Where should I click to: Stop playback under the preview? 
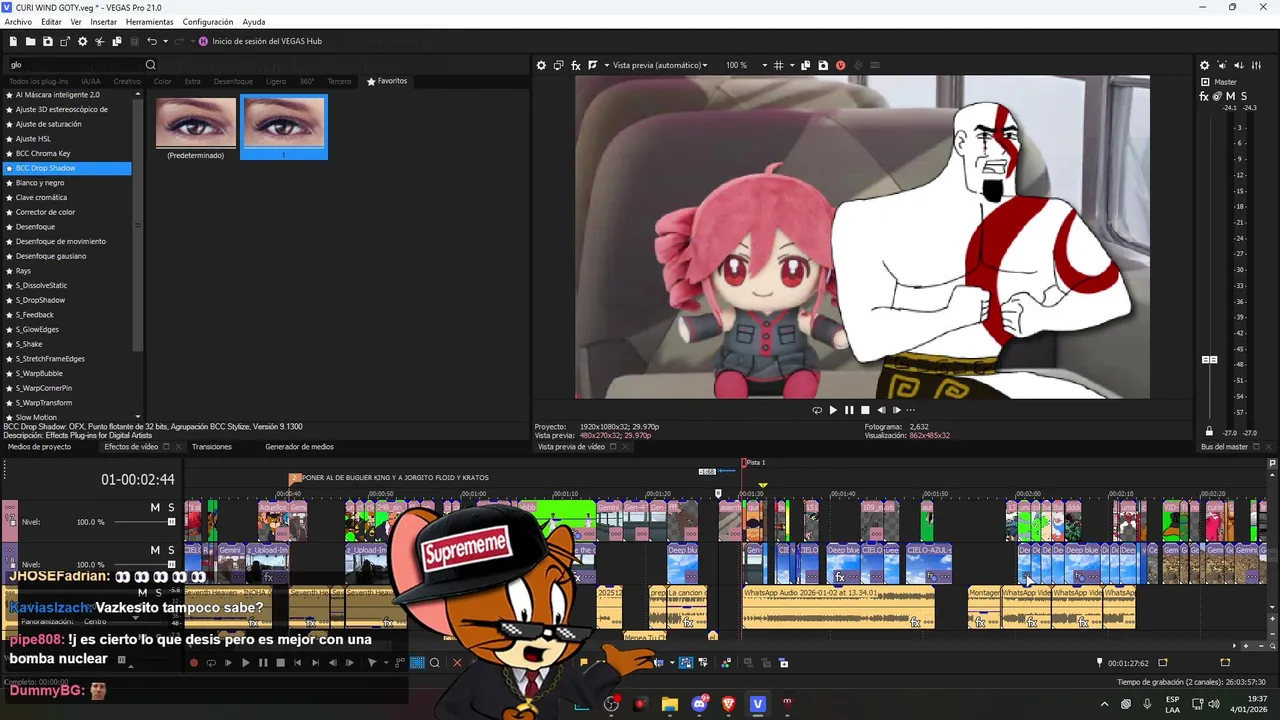coord(865,410)
